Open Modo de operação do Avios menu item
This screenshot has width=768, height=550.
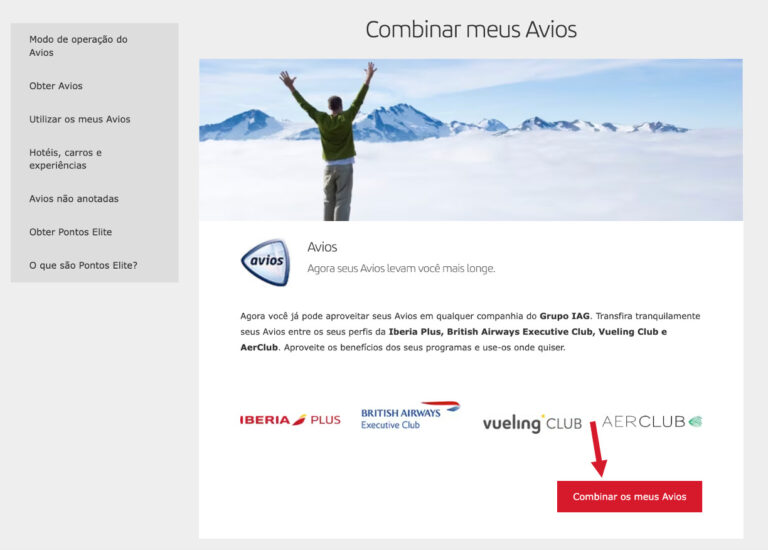[x=78, y=46]
